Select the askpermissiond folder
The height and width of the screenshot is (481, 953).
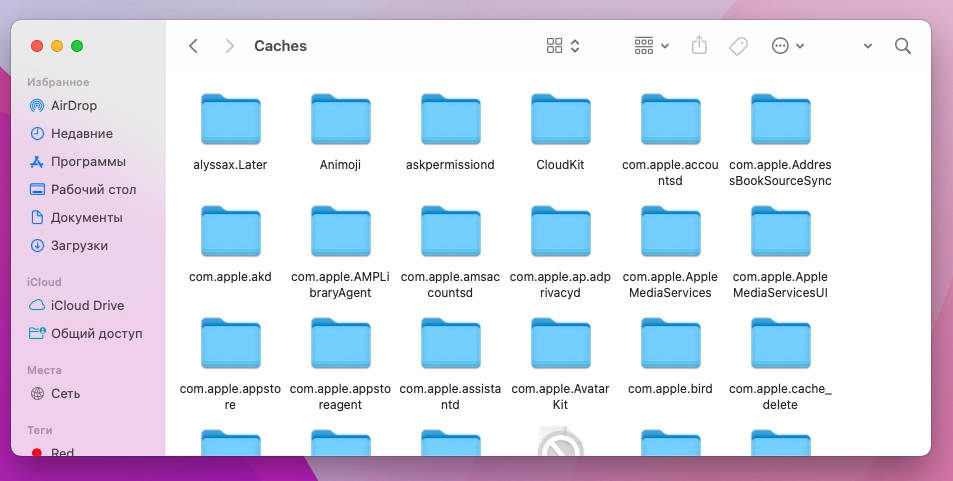450,119
